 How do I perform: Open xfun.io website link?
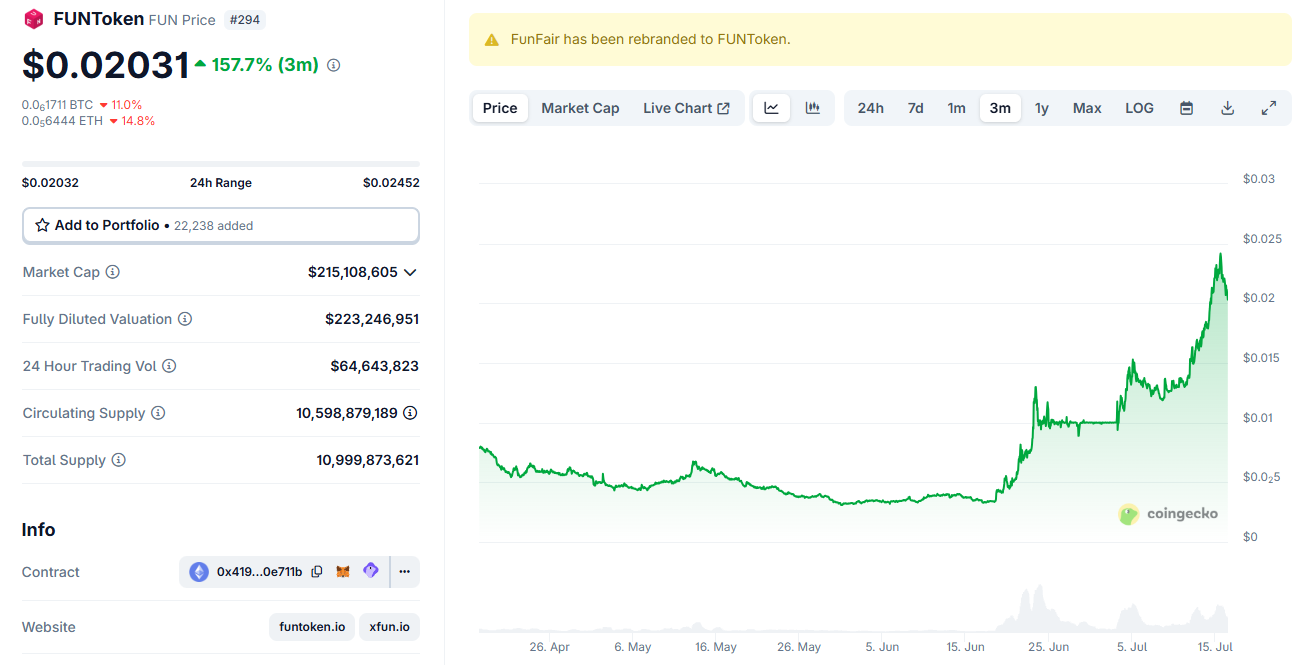coord(389,627)
